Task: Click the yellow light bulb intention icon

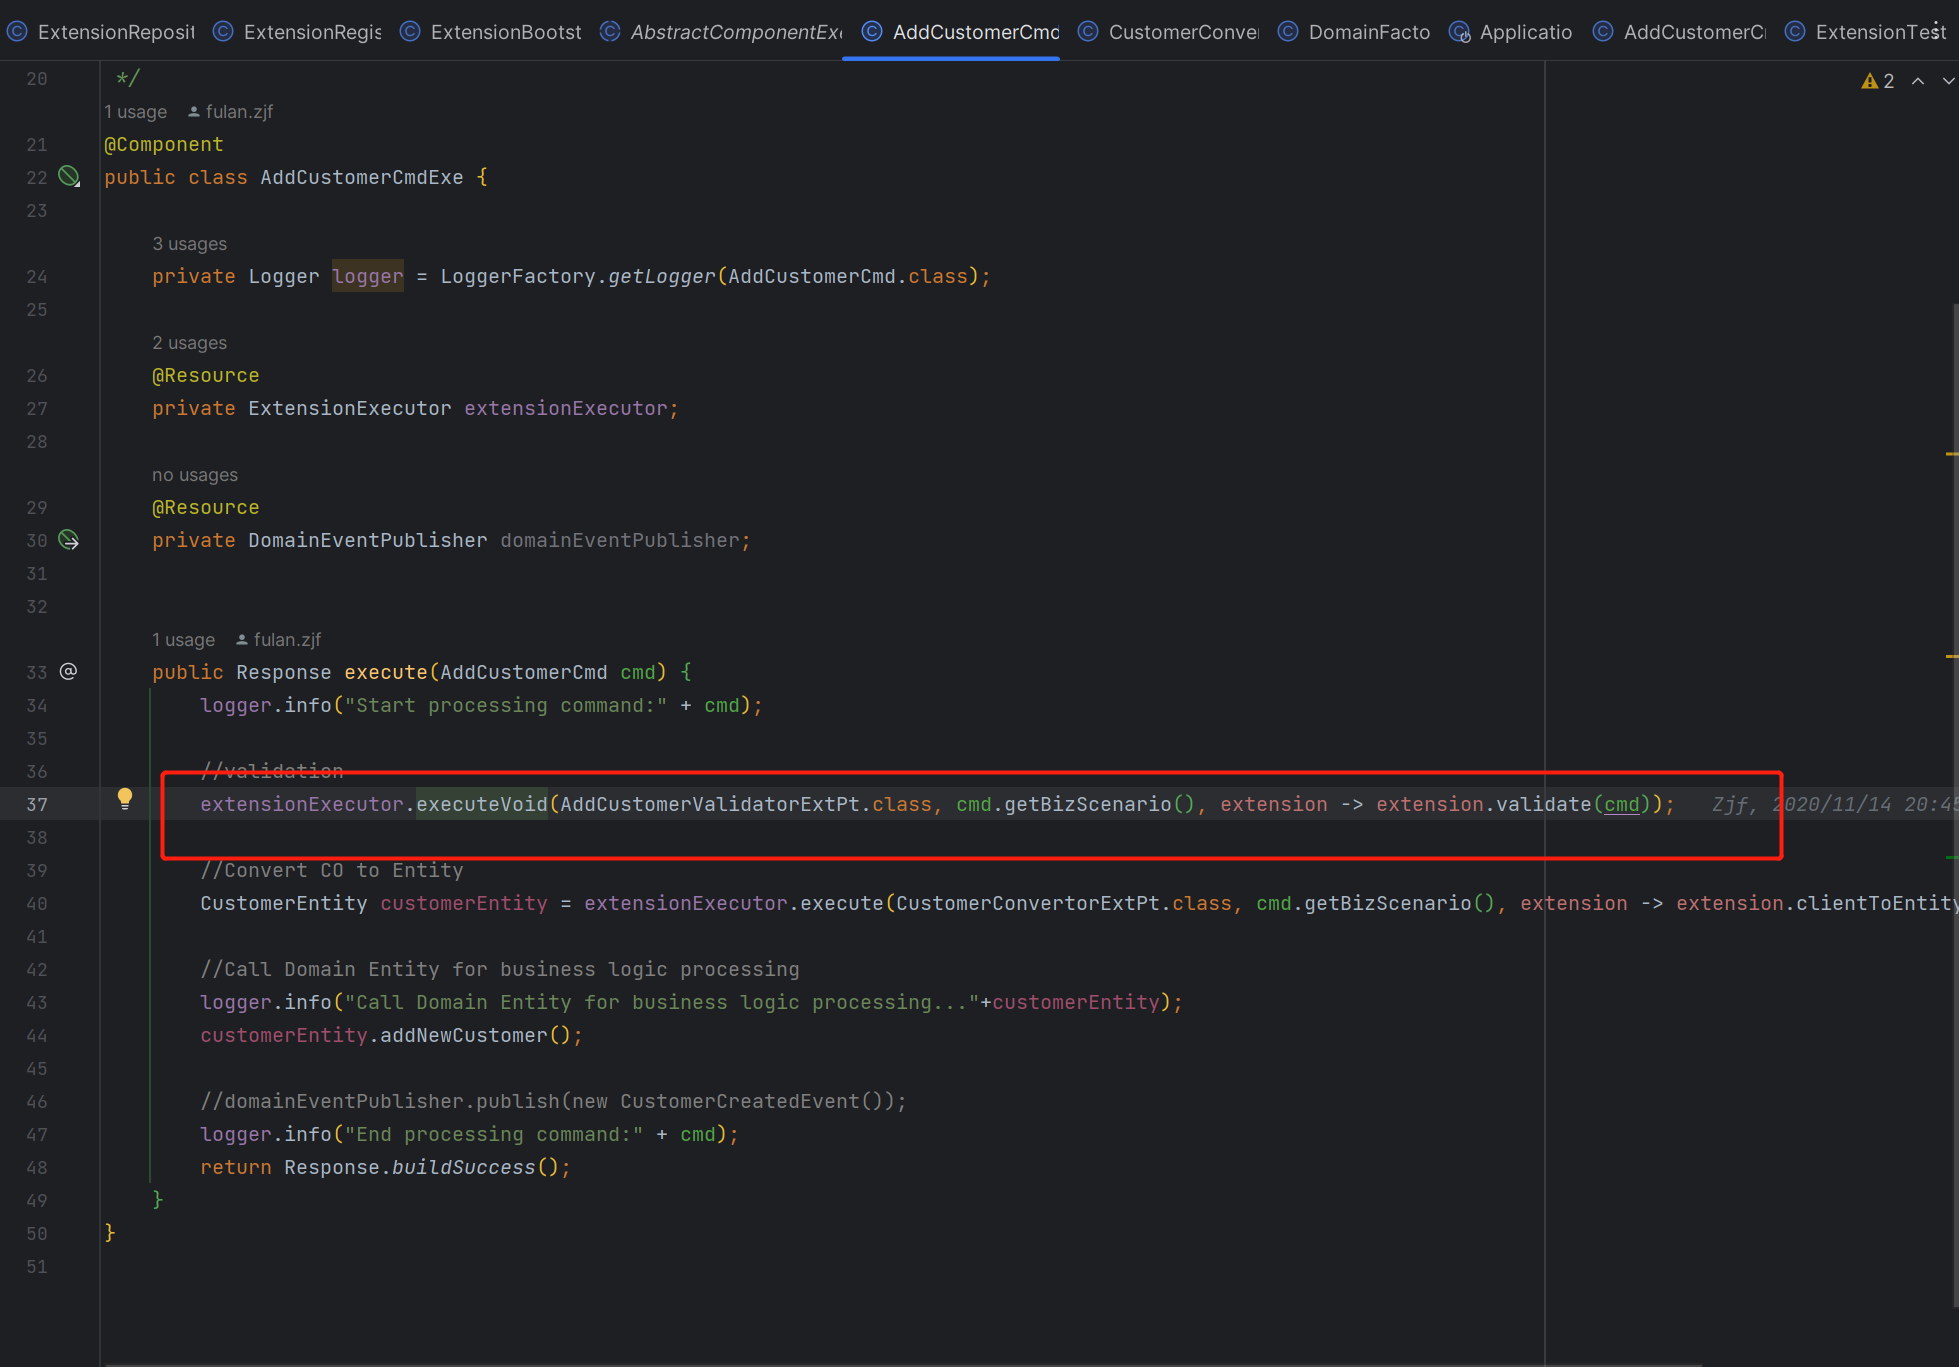Action: click(124, 798)
